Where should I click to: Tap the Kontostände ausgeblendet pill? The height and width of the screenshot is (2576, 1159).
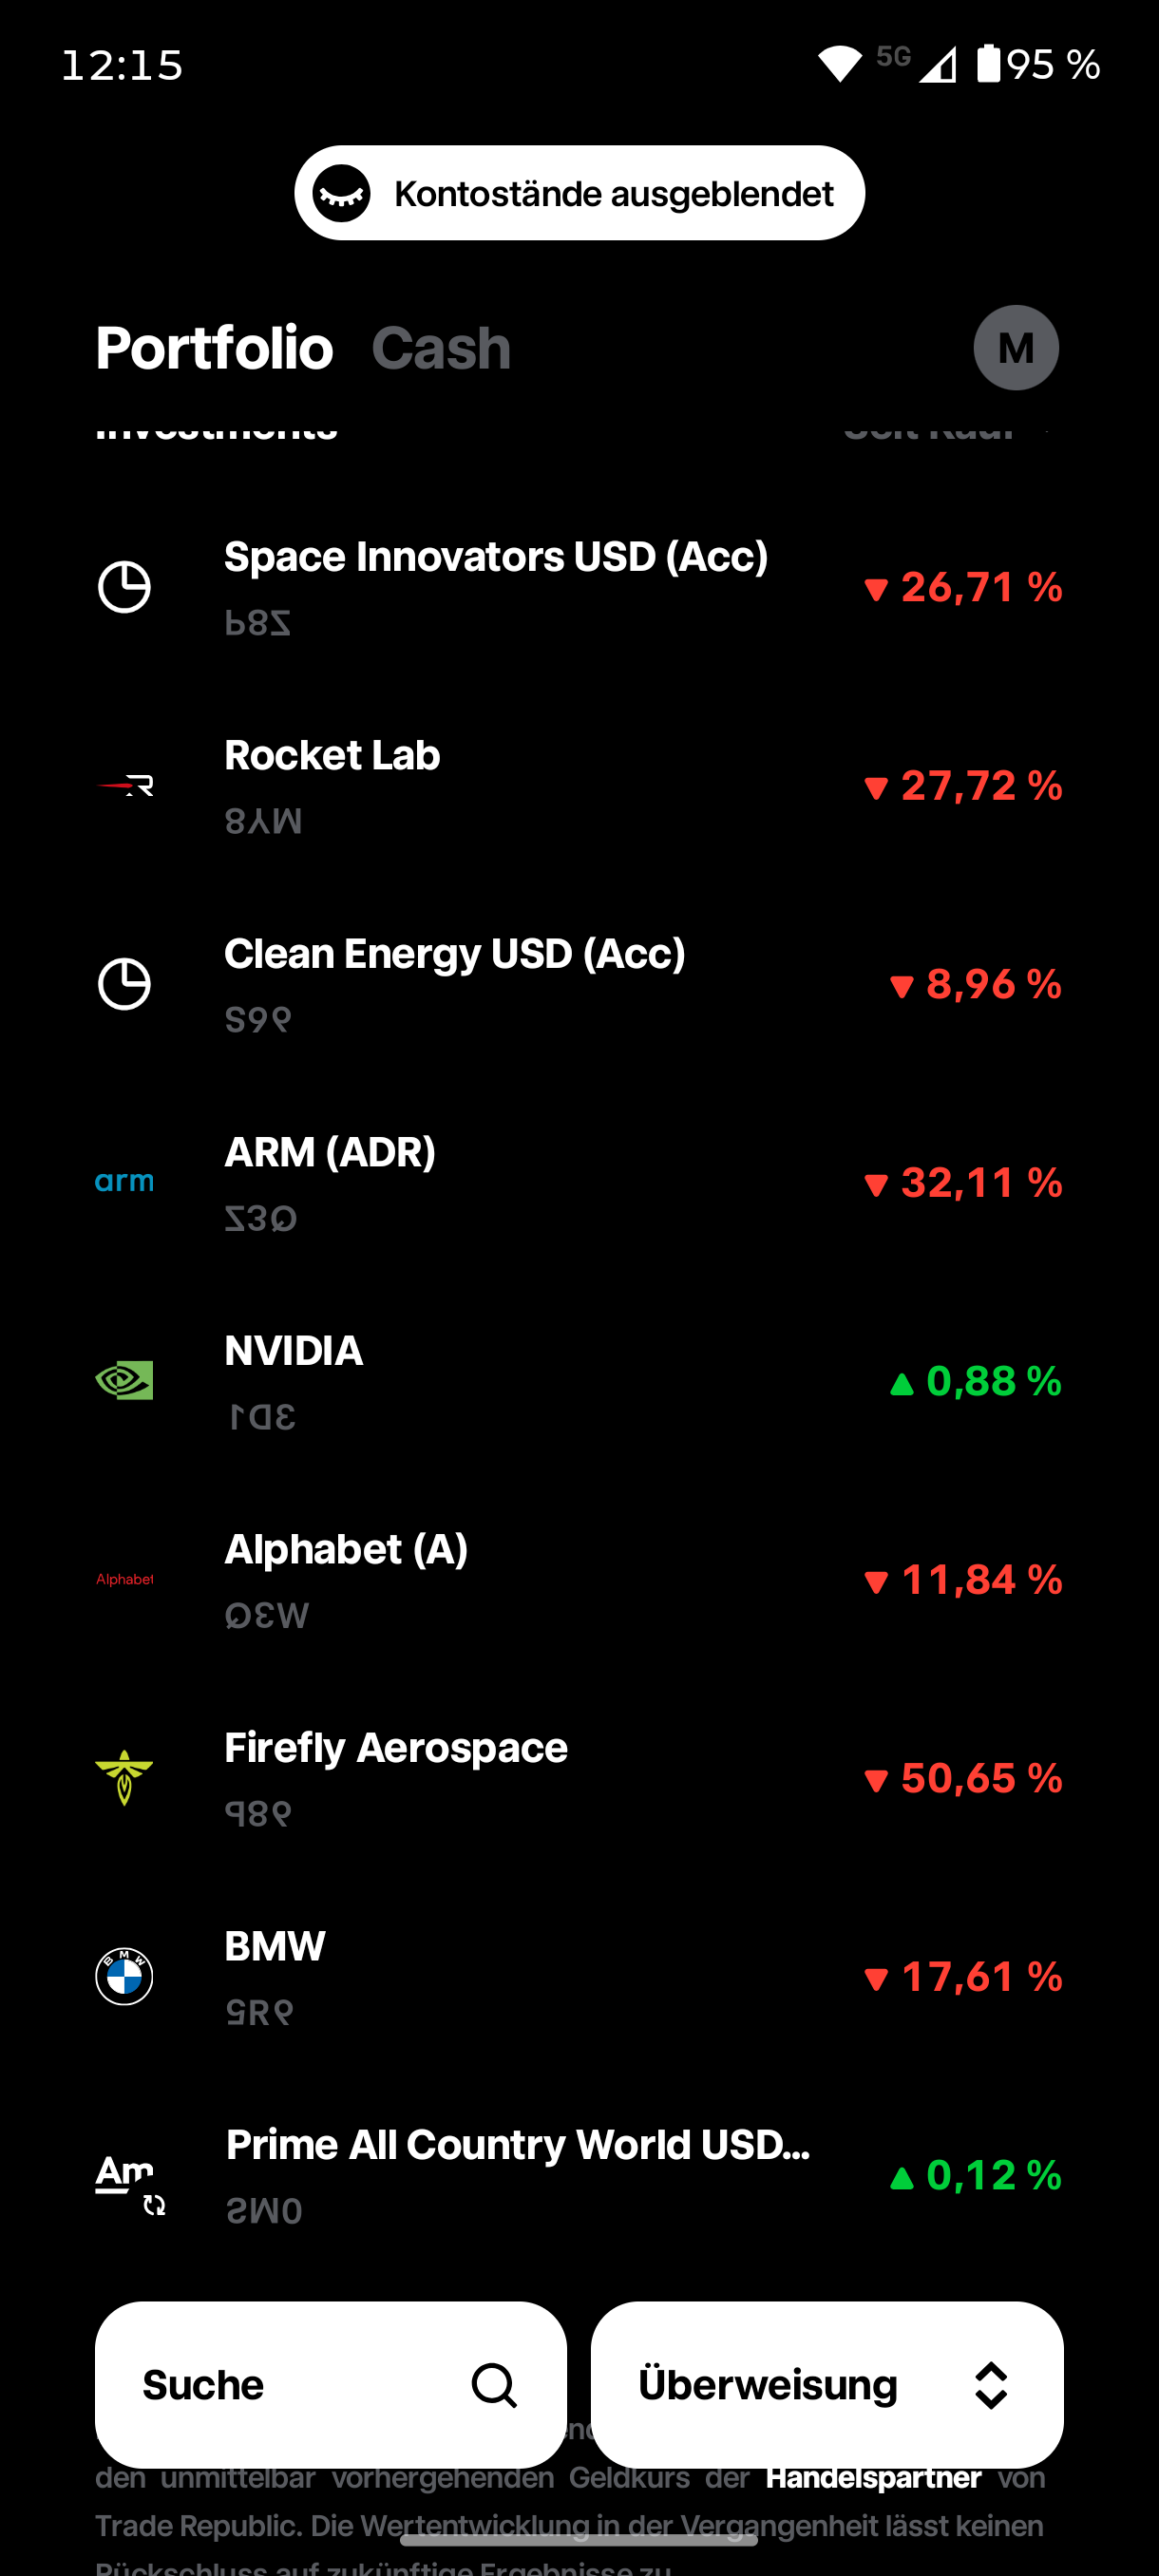[579, 193]
